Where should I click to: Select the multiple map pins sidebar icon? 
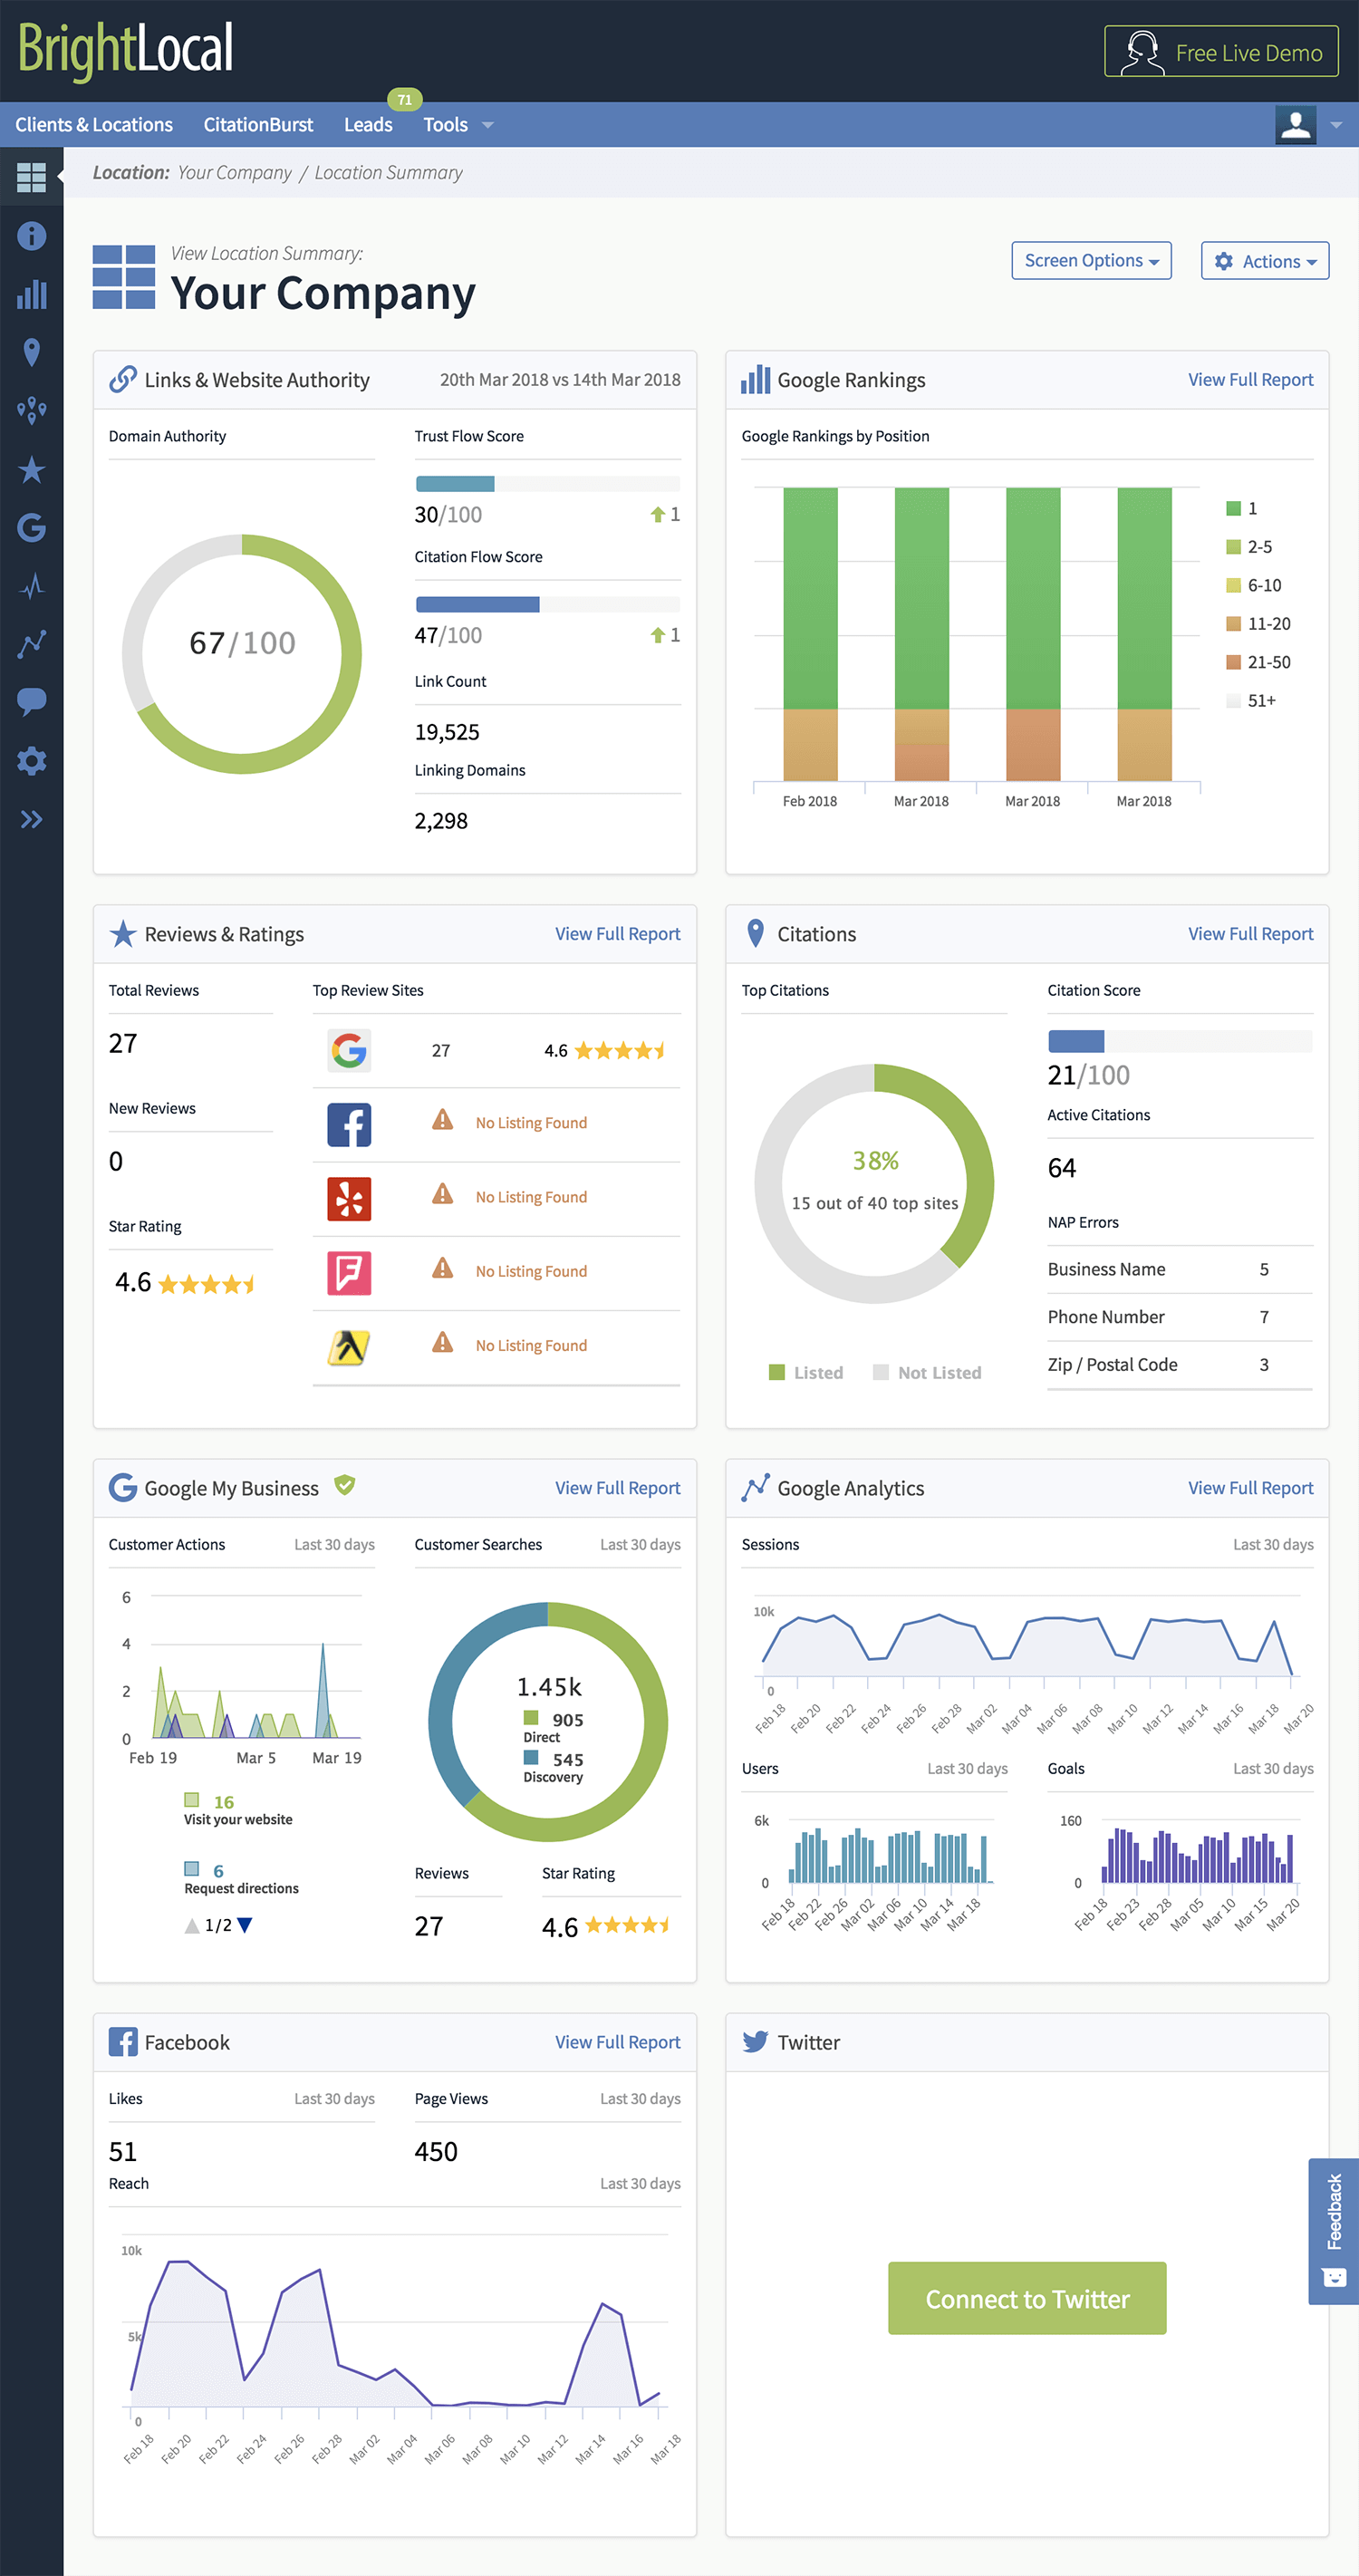31,411
